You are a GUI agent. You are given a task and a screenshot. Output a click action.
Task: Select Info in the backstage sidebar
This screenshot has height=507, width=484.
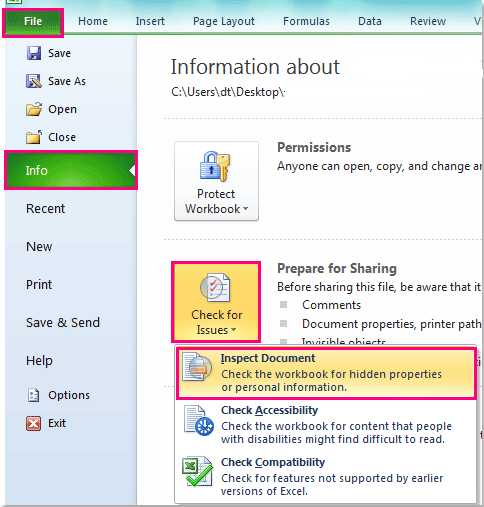pyautogui.click(x=71, y=171)
